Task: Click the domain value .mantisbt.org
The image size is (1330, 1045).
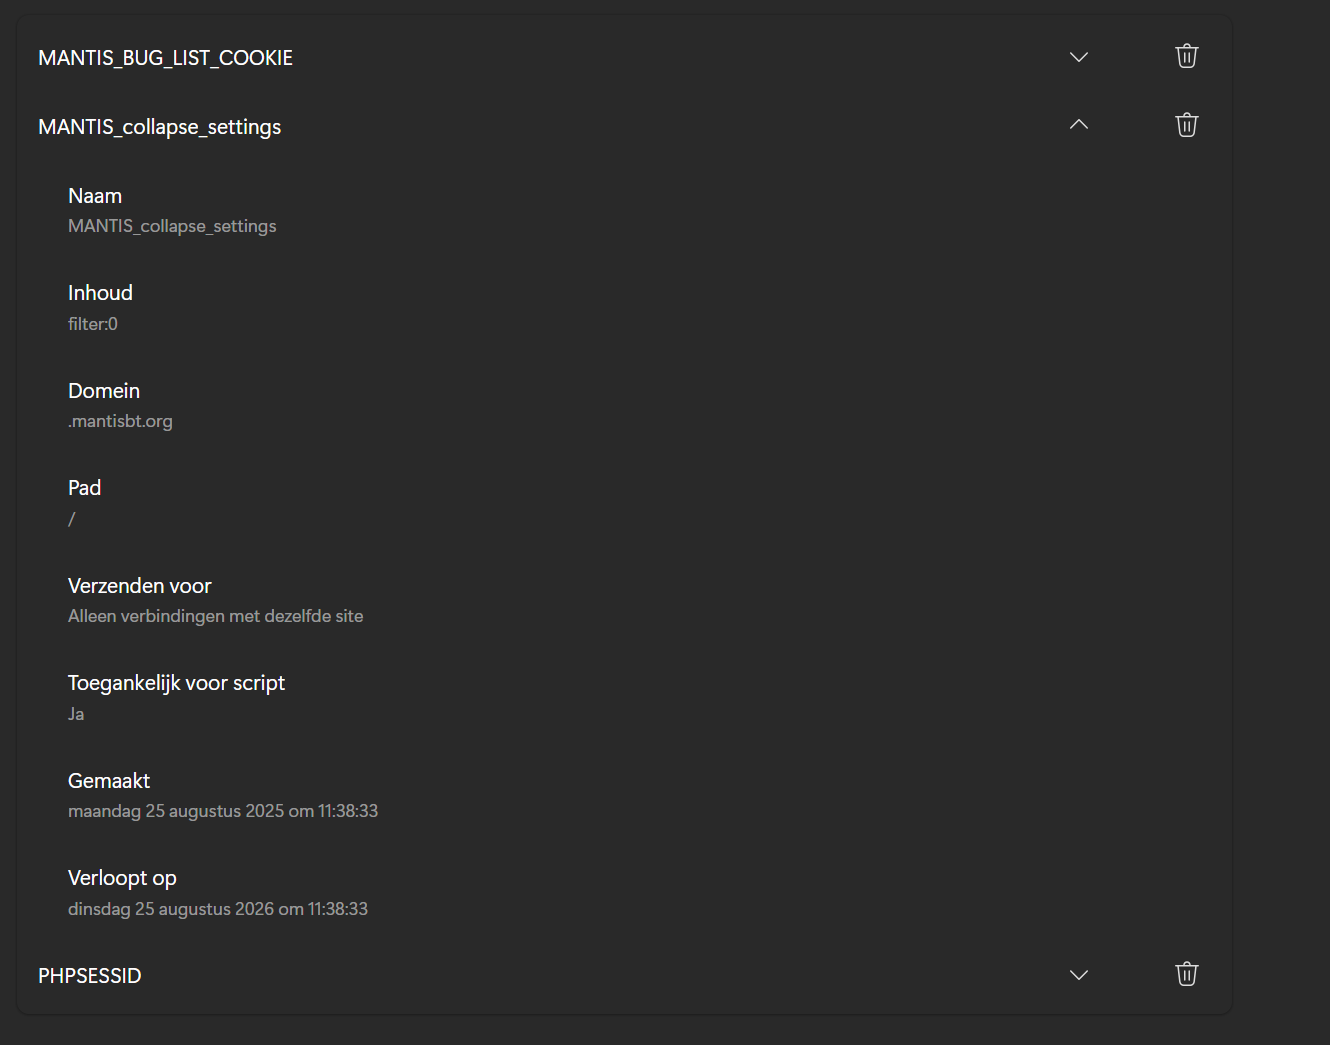Action: click(x=120, y=421)
